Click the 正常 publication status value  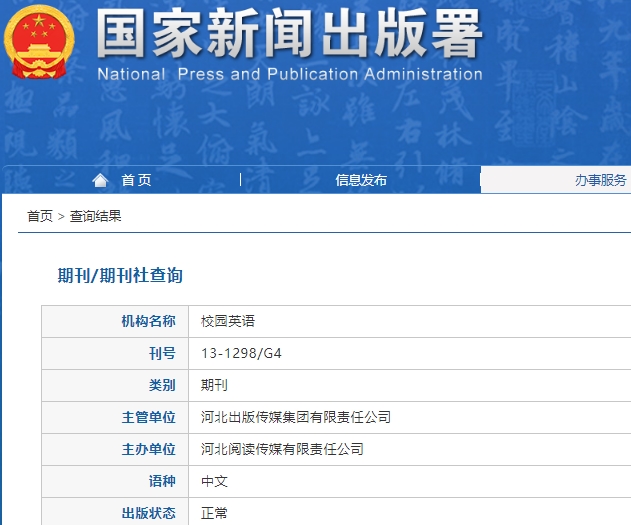[214, 513]
